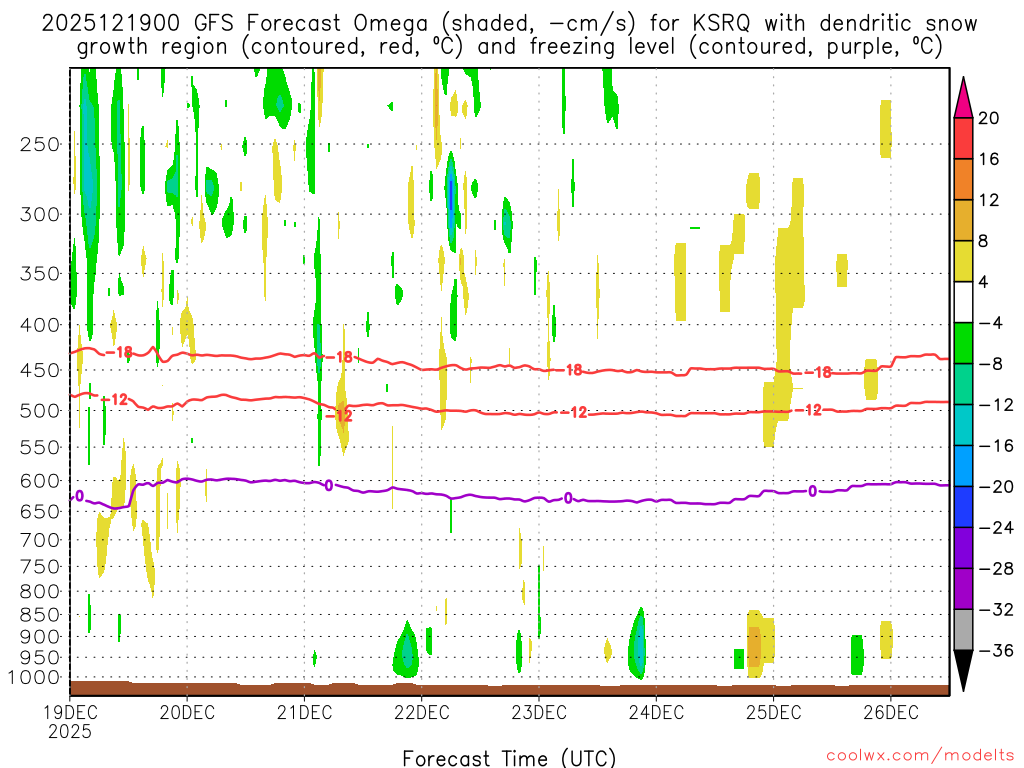Click the 850 pressure level label
This screenshot has height=768, width=1024.
[40, 615]
